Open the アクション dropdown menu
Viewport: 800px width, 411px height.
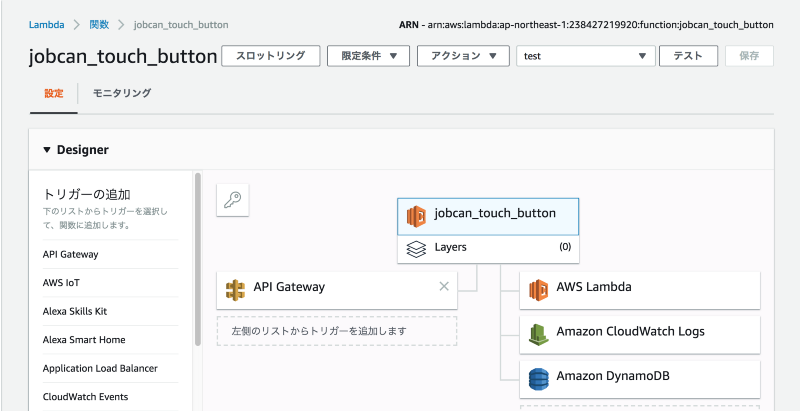point(463,56)
